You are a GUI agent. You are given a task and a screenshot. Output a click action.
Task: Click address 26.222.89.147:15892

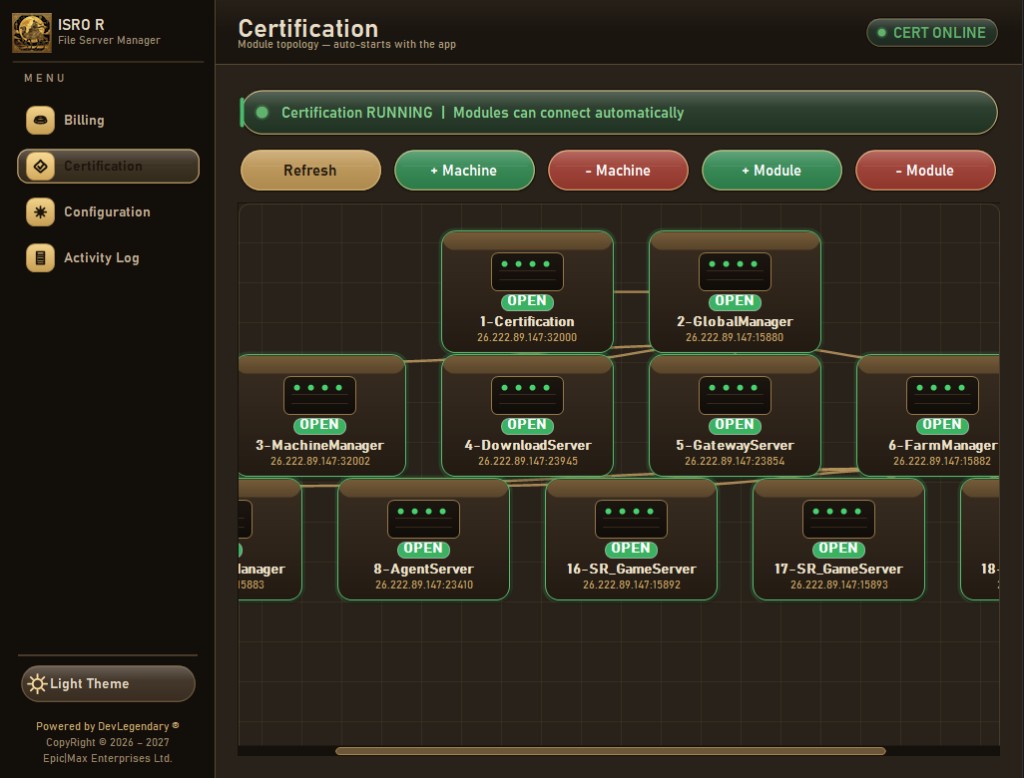point(632,585)
